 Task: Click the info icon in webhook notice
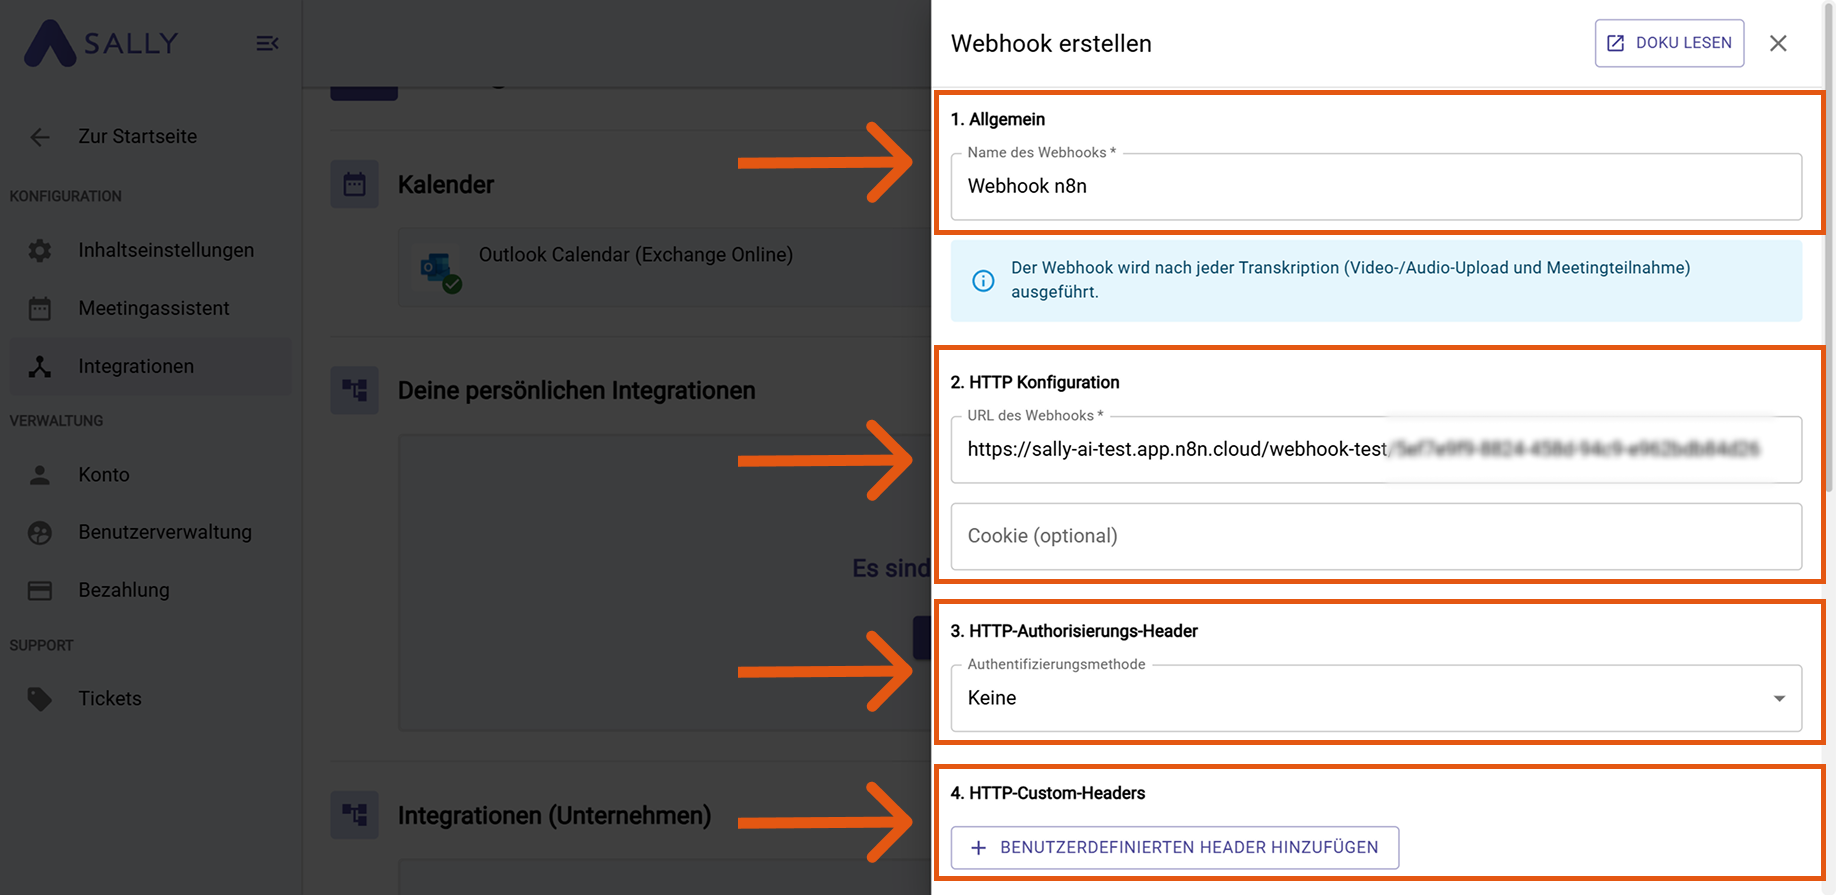[983, 281]
